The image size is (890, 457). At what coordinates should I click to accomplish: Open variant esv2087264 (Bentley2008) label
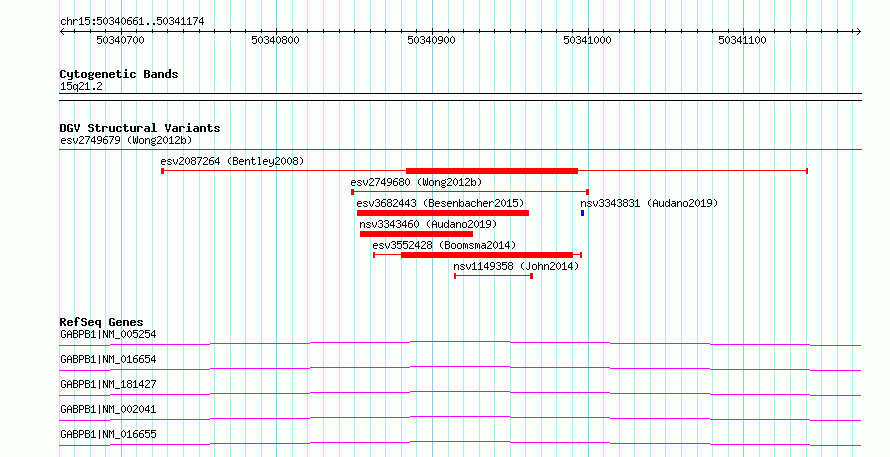point(232,161)
